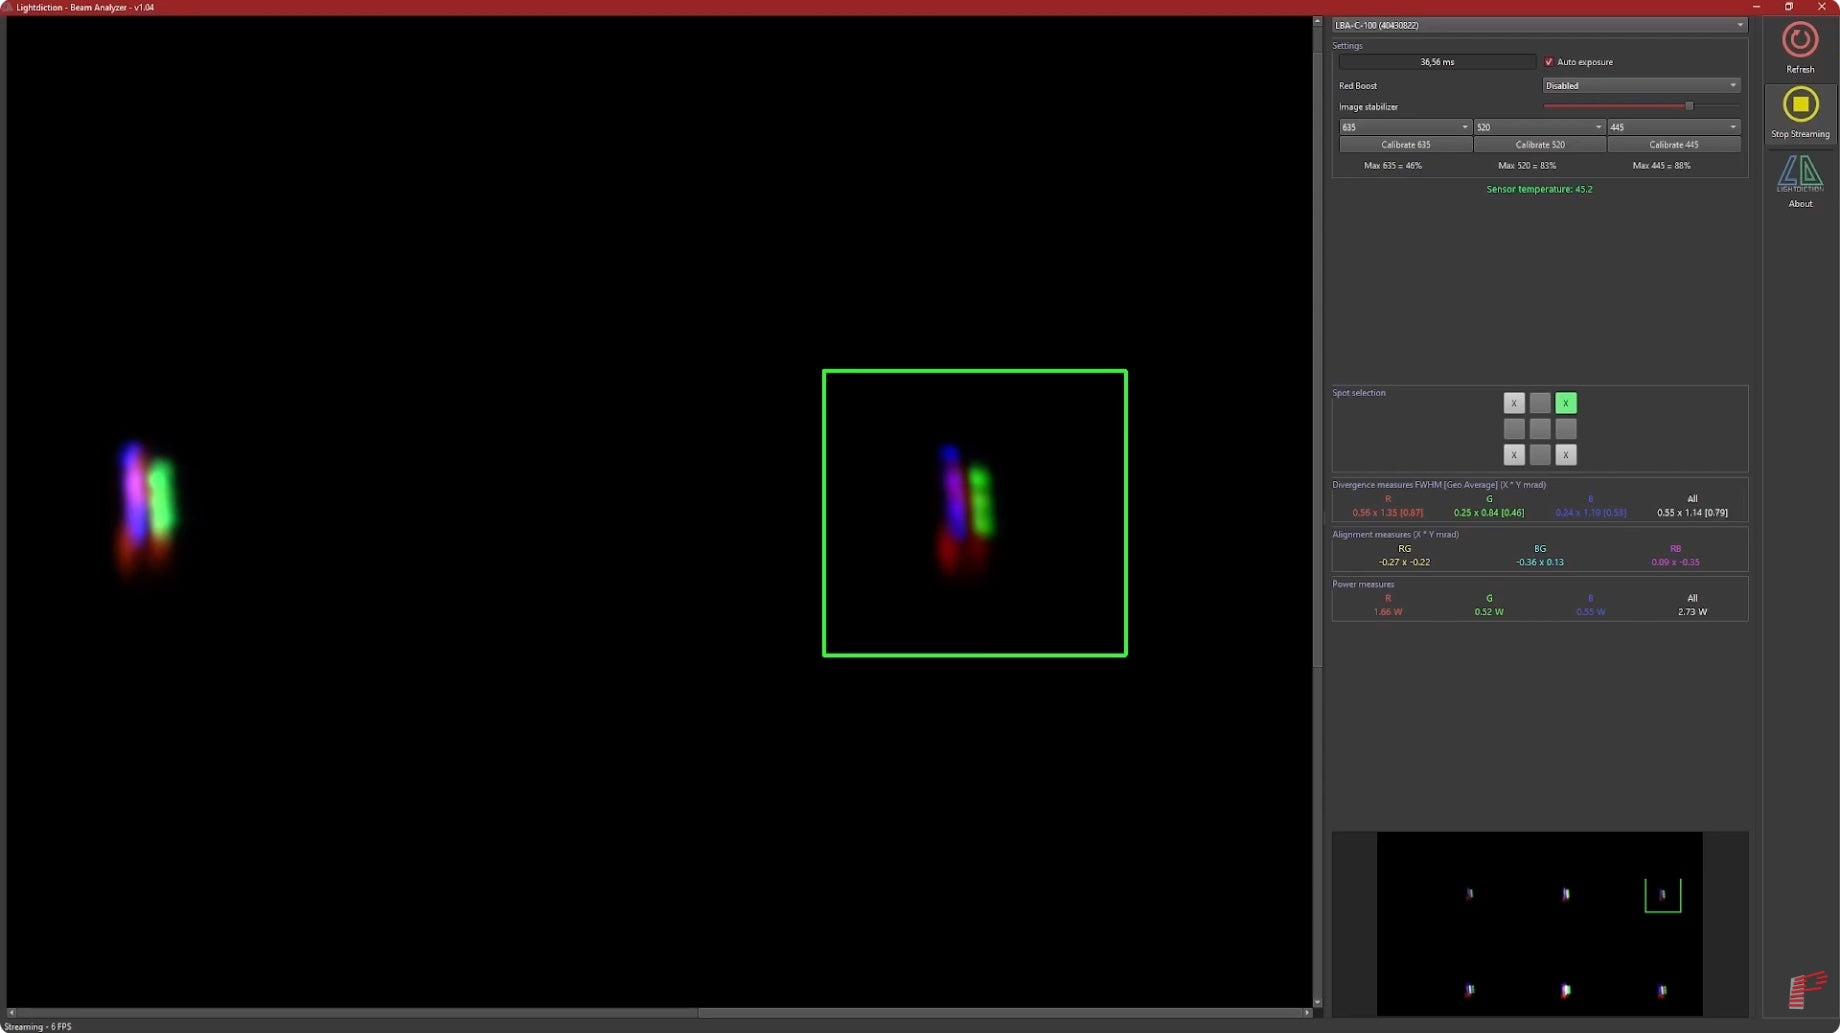Minimize the Beam Analyzer window

pos(1757,7)
